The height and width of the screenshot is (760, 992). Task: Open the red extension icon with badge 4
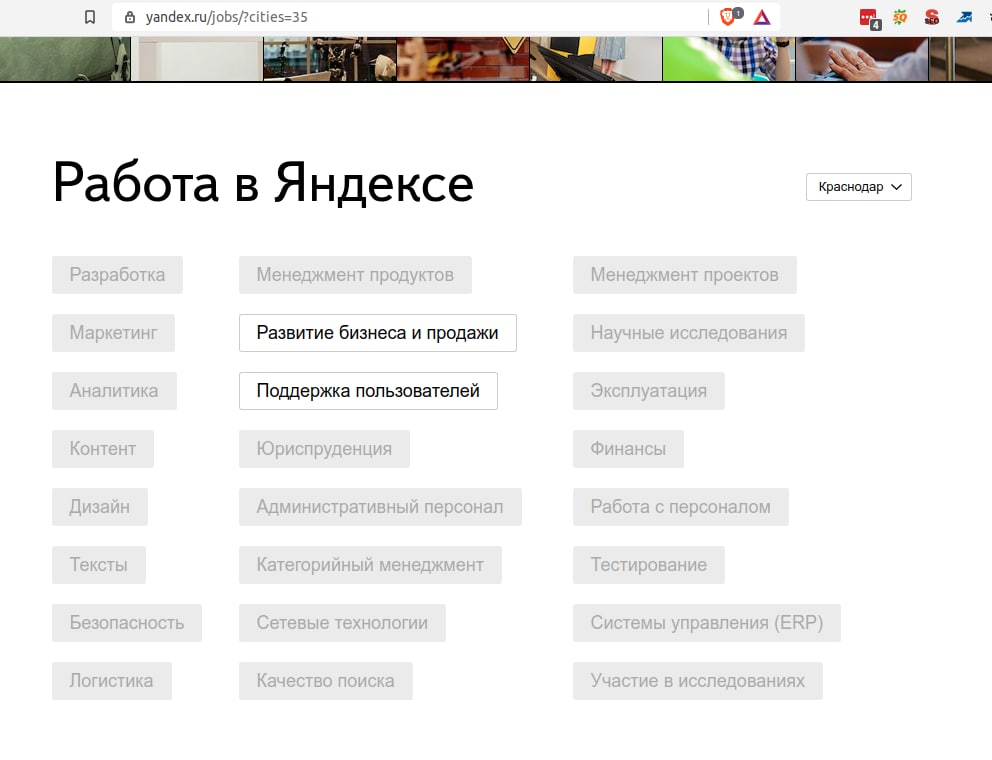click(x=870, y=19)
